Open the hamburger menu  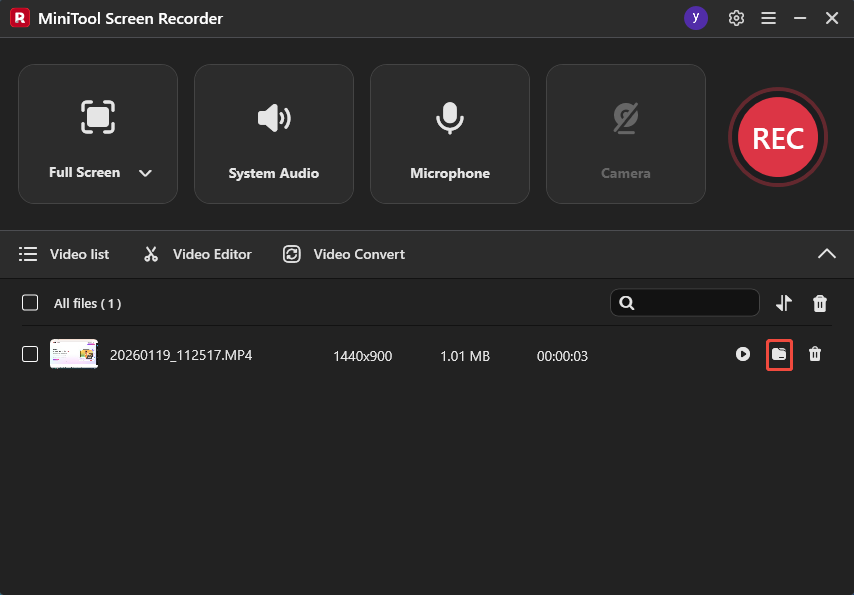click(x=768, y=18)
